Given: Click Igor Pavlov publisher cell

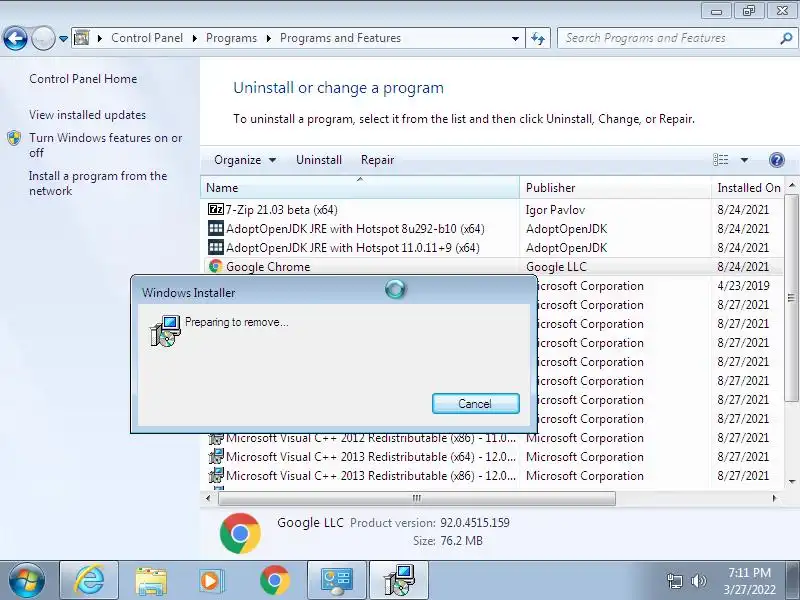Looking at the screenshot, I should point(555,210).
